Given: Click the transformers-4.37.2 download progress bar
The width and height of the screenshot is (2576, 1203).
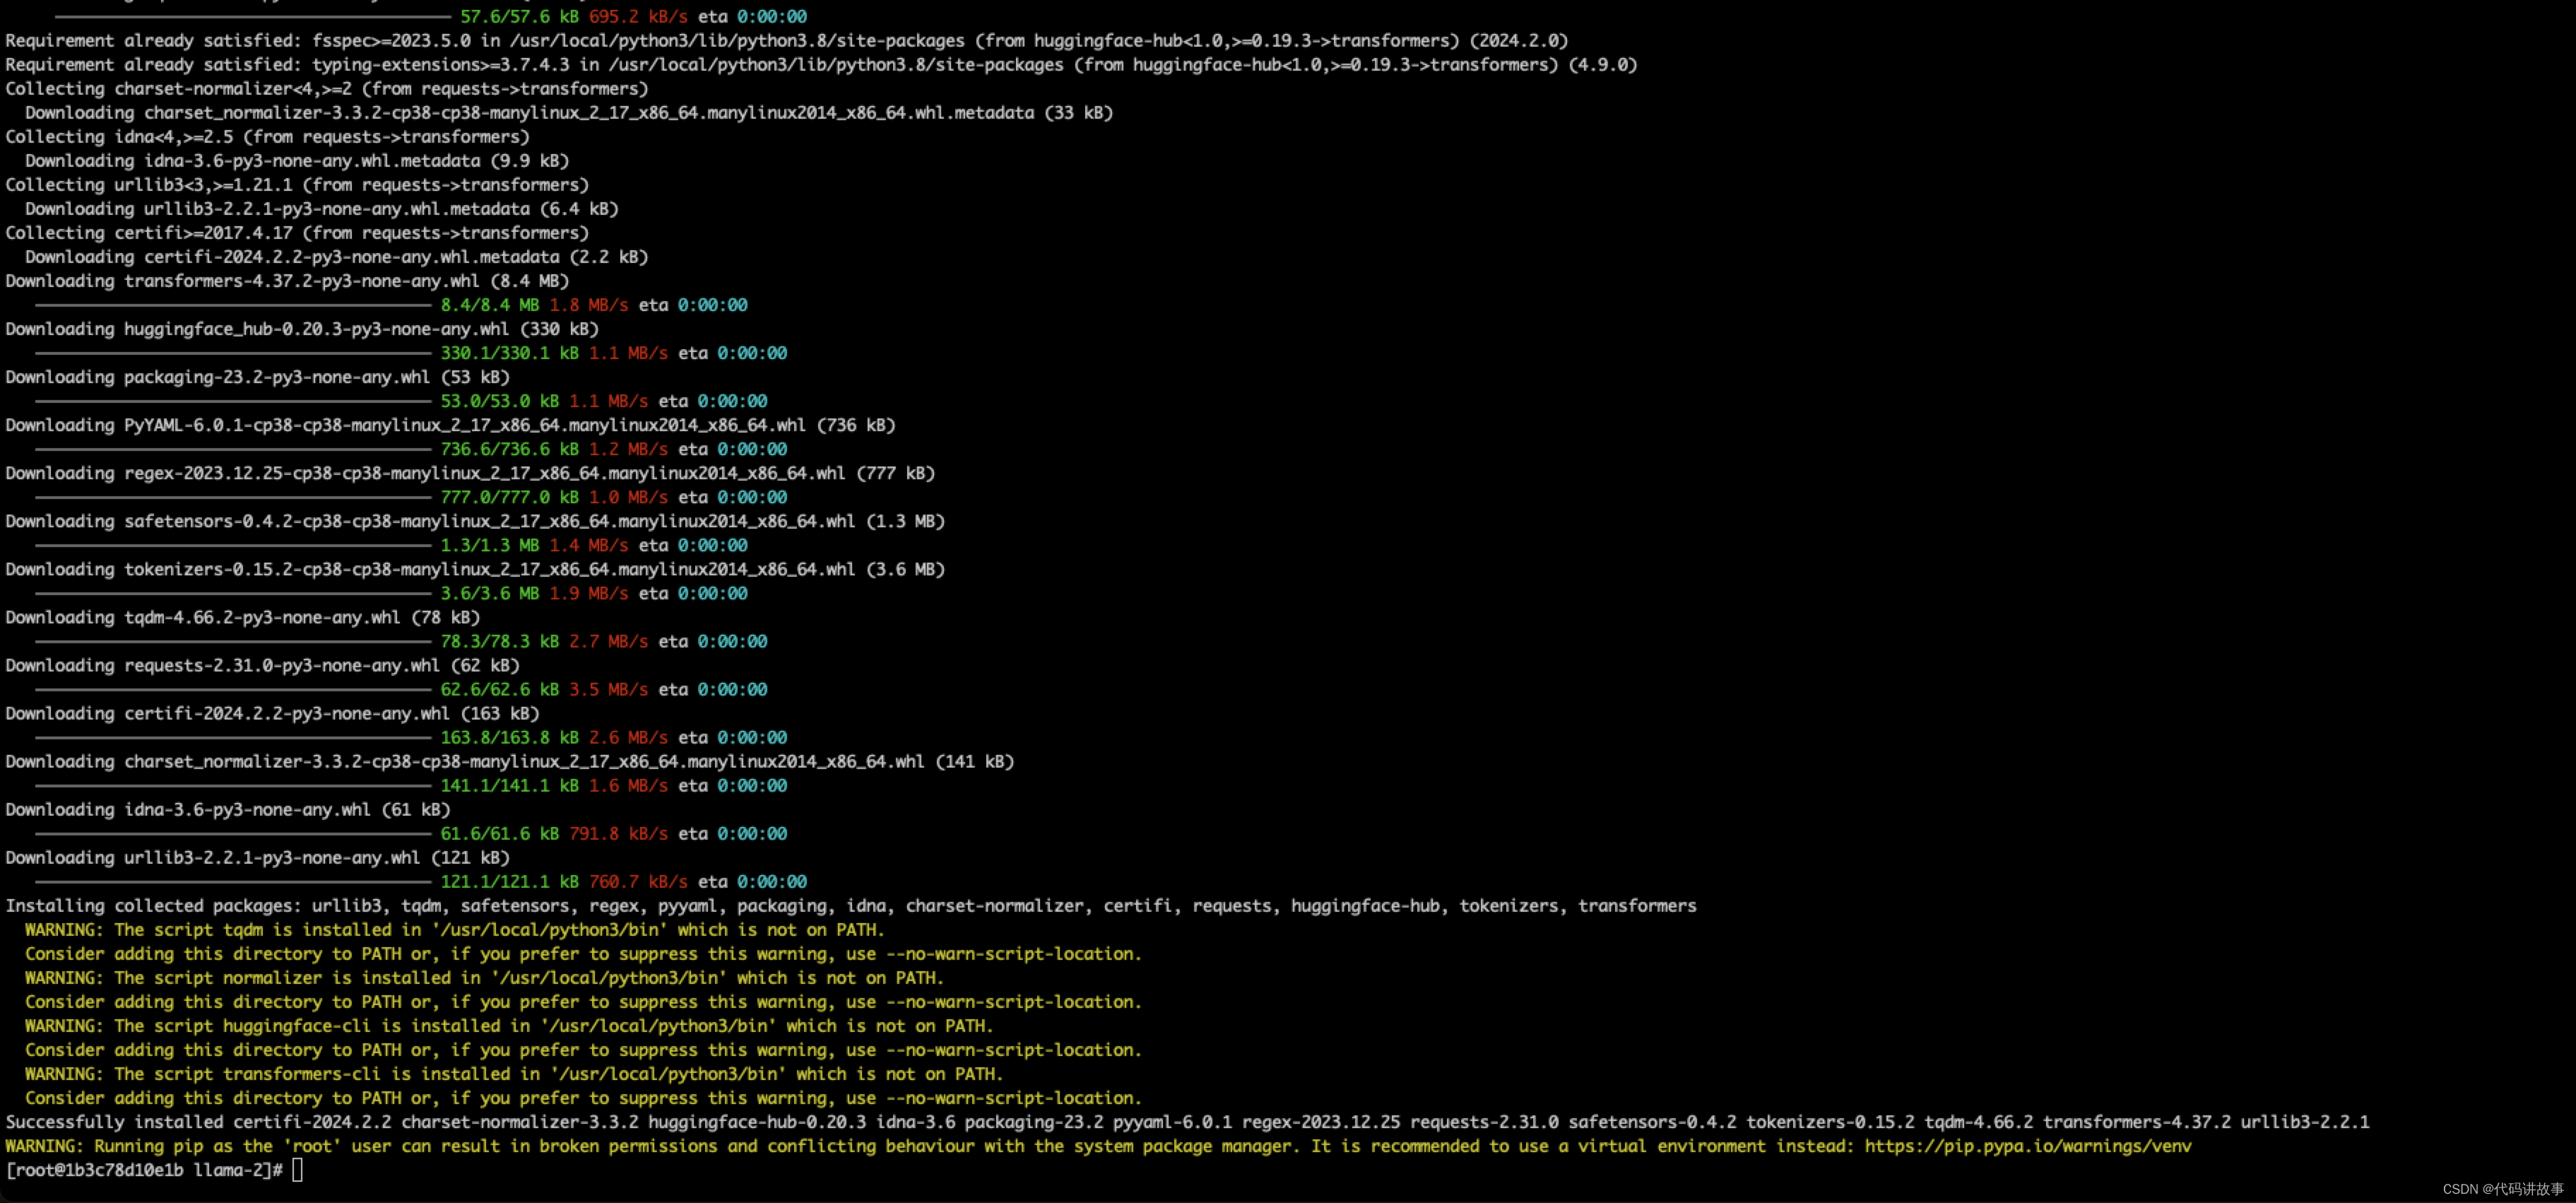Looking at the screenshot, I should [x=233, y=305].
